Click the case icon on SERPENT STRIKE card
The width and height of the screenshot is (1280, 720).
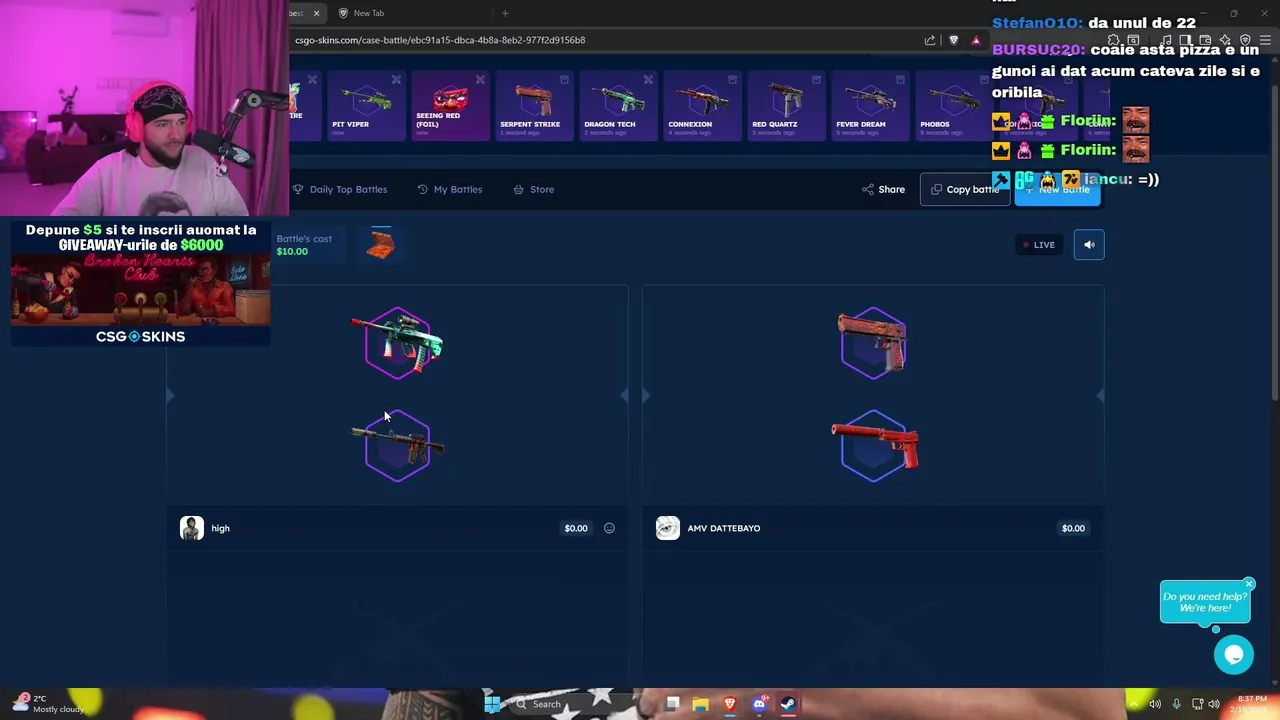pyautogui.click(x=564, y=80)
